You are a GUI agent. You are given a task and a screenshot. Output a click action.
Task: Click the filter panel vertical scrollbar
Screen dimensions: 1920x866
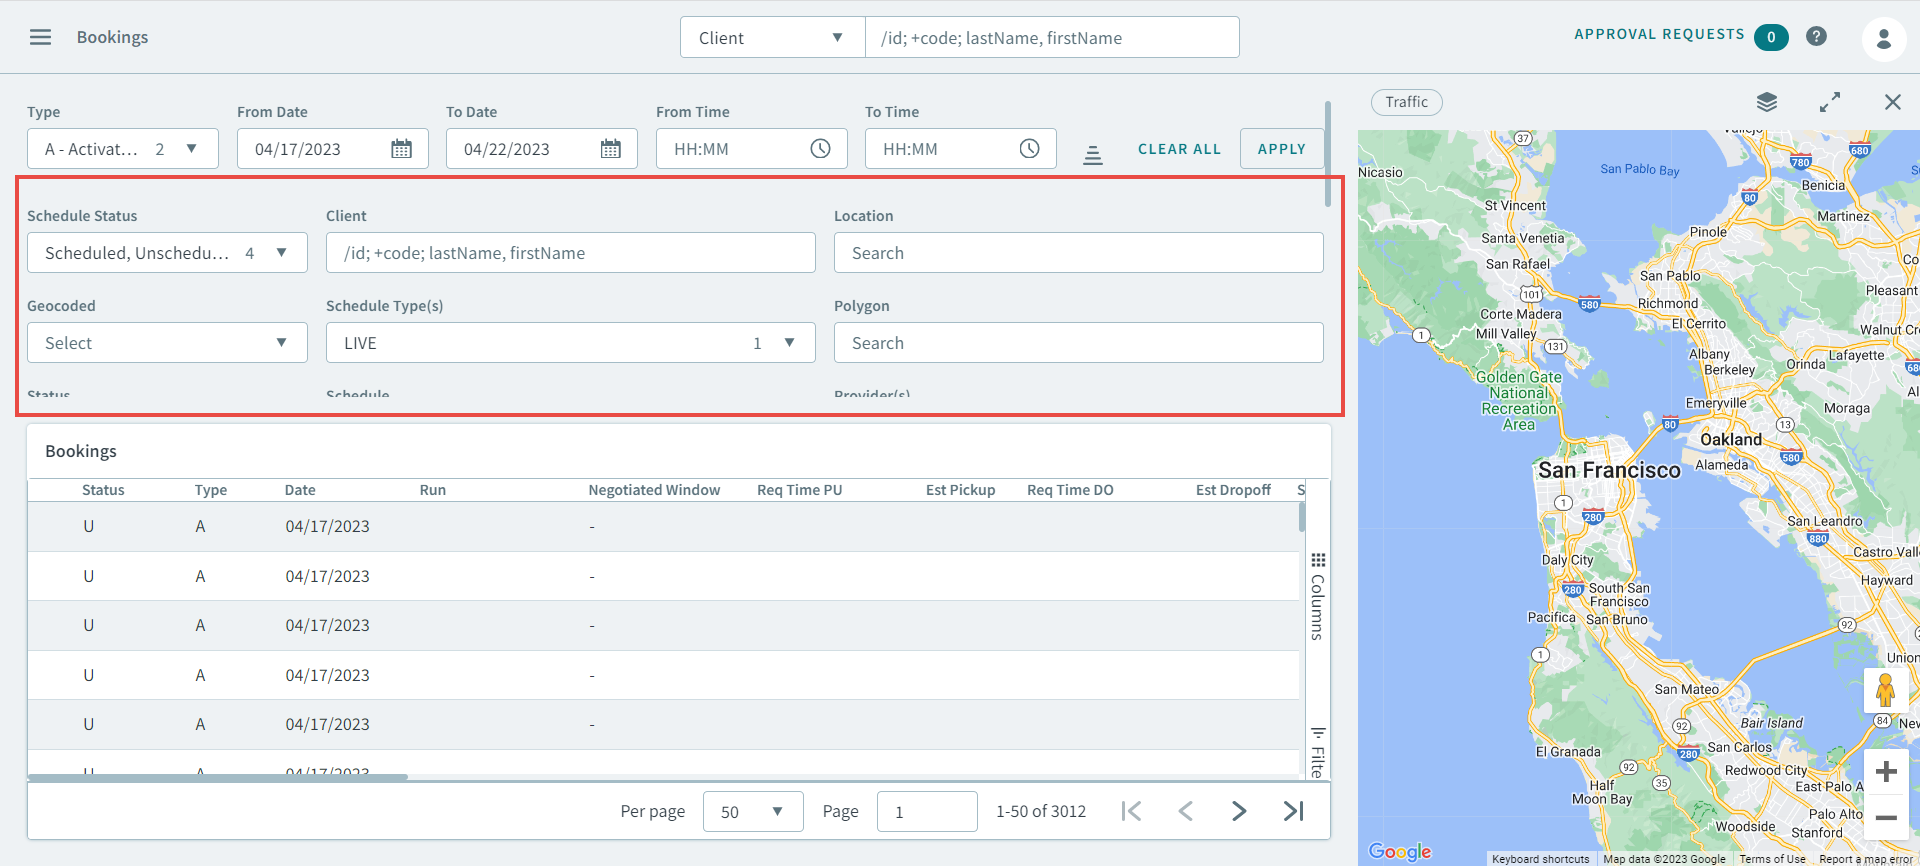click(x=1328, y=153)
